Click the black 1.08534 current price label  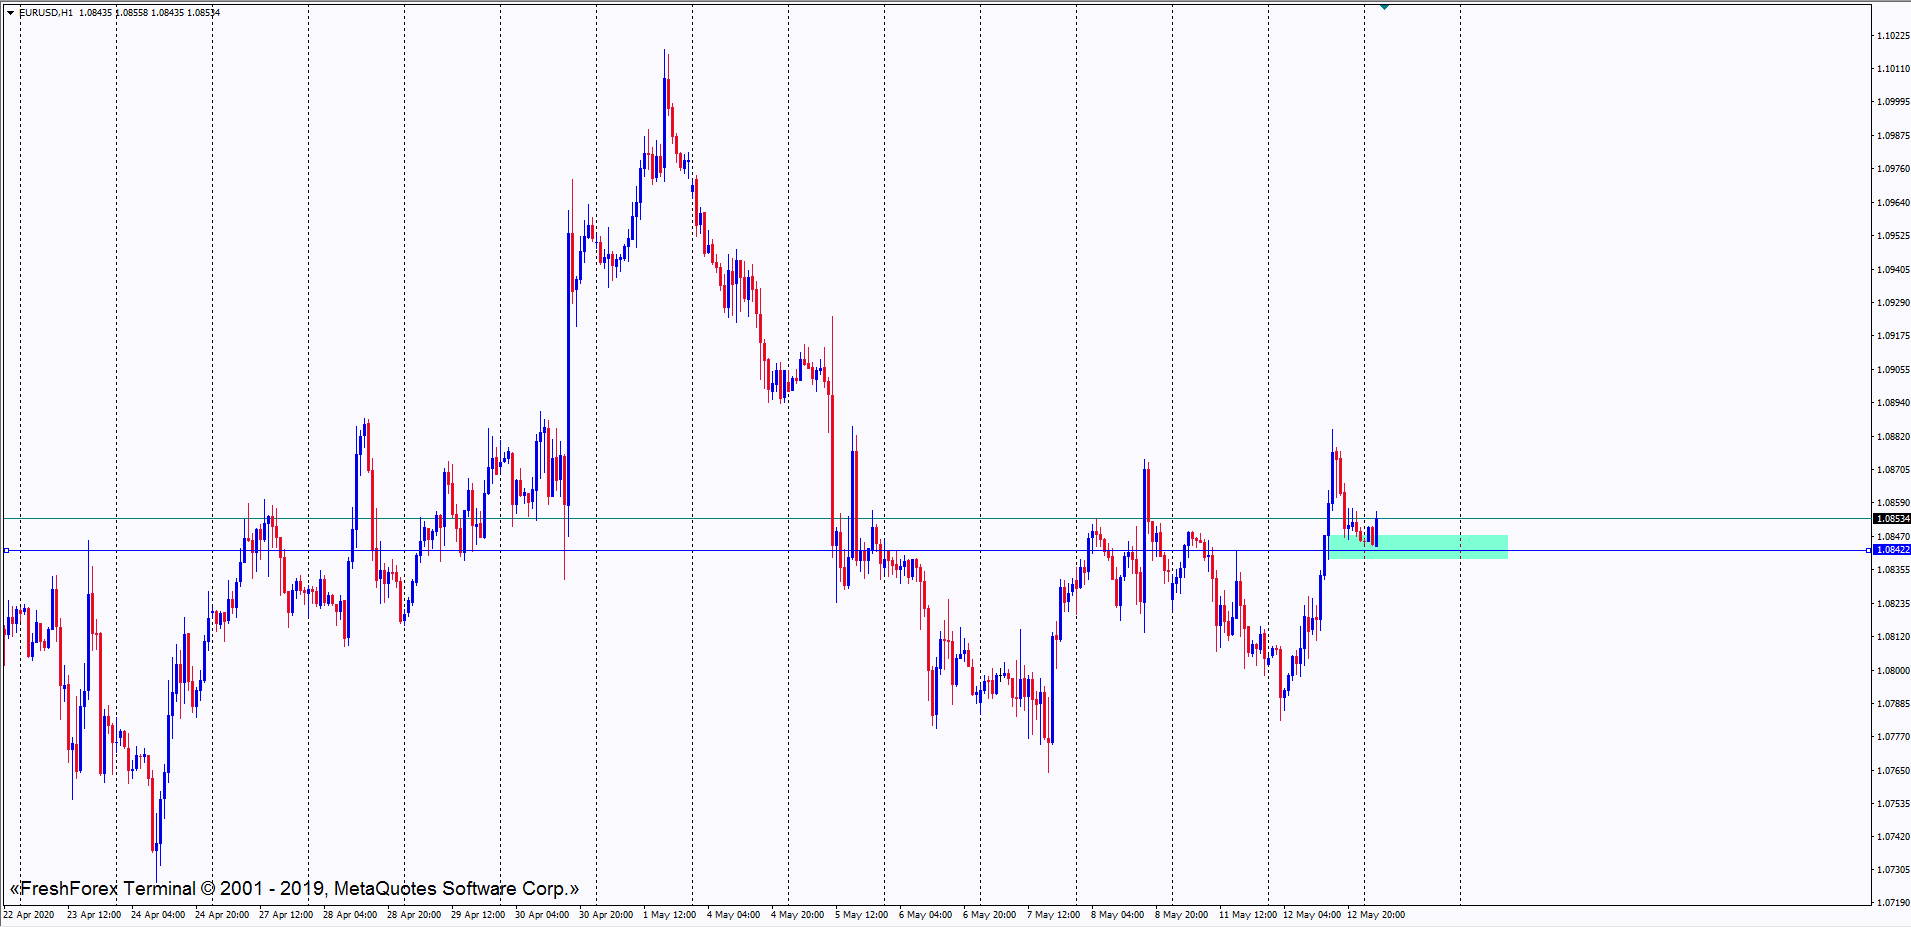(x=1892, y=519)
